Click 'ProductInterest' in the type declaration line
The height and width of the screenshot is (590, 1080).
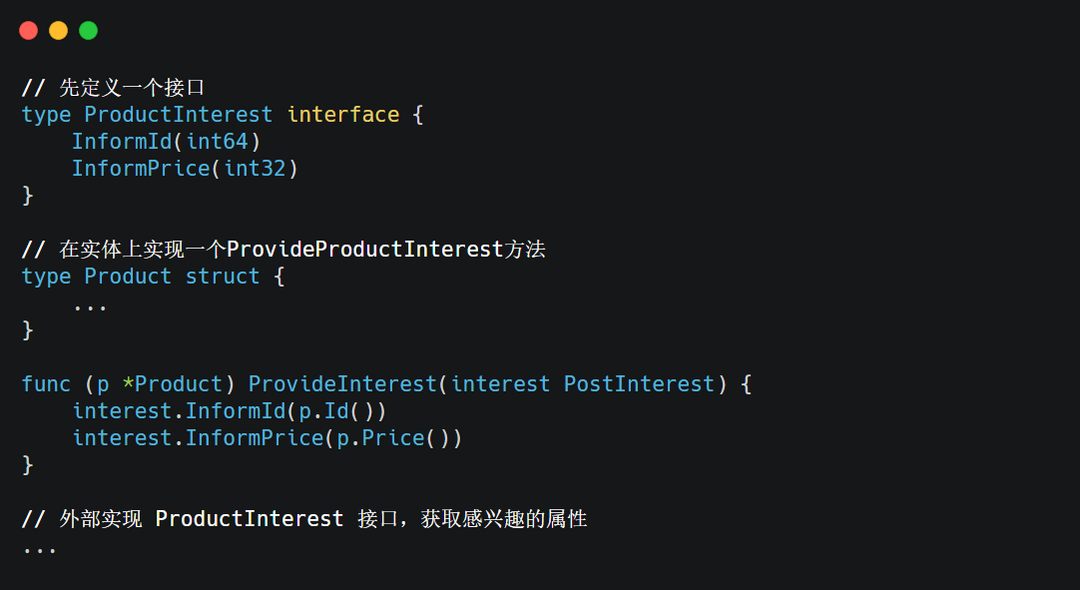pos(178,115)
